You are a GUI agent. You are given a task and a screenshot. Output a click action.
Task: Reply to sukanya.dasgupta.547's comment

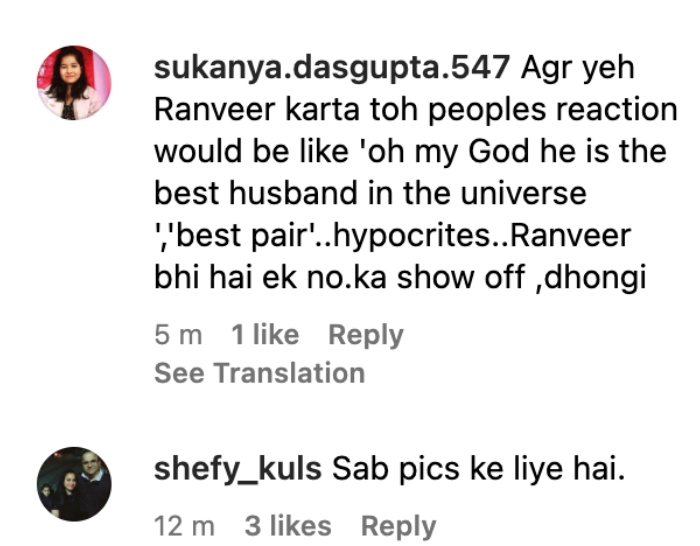(366, 335)
